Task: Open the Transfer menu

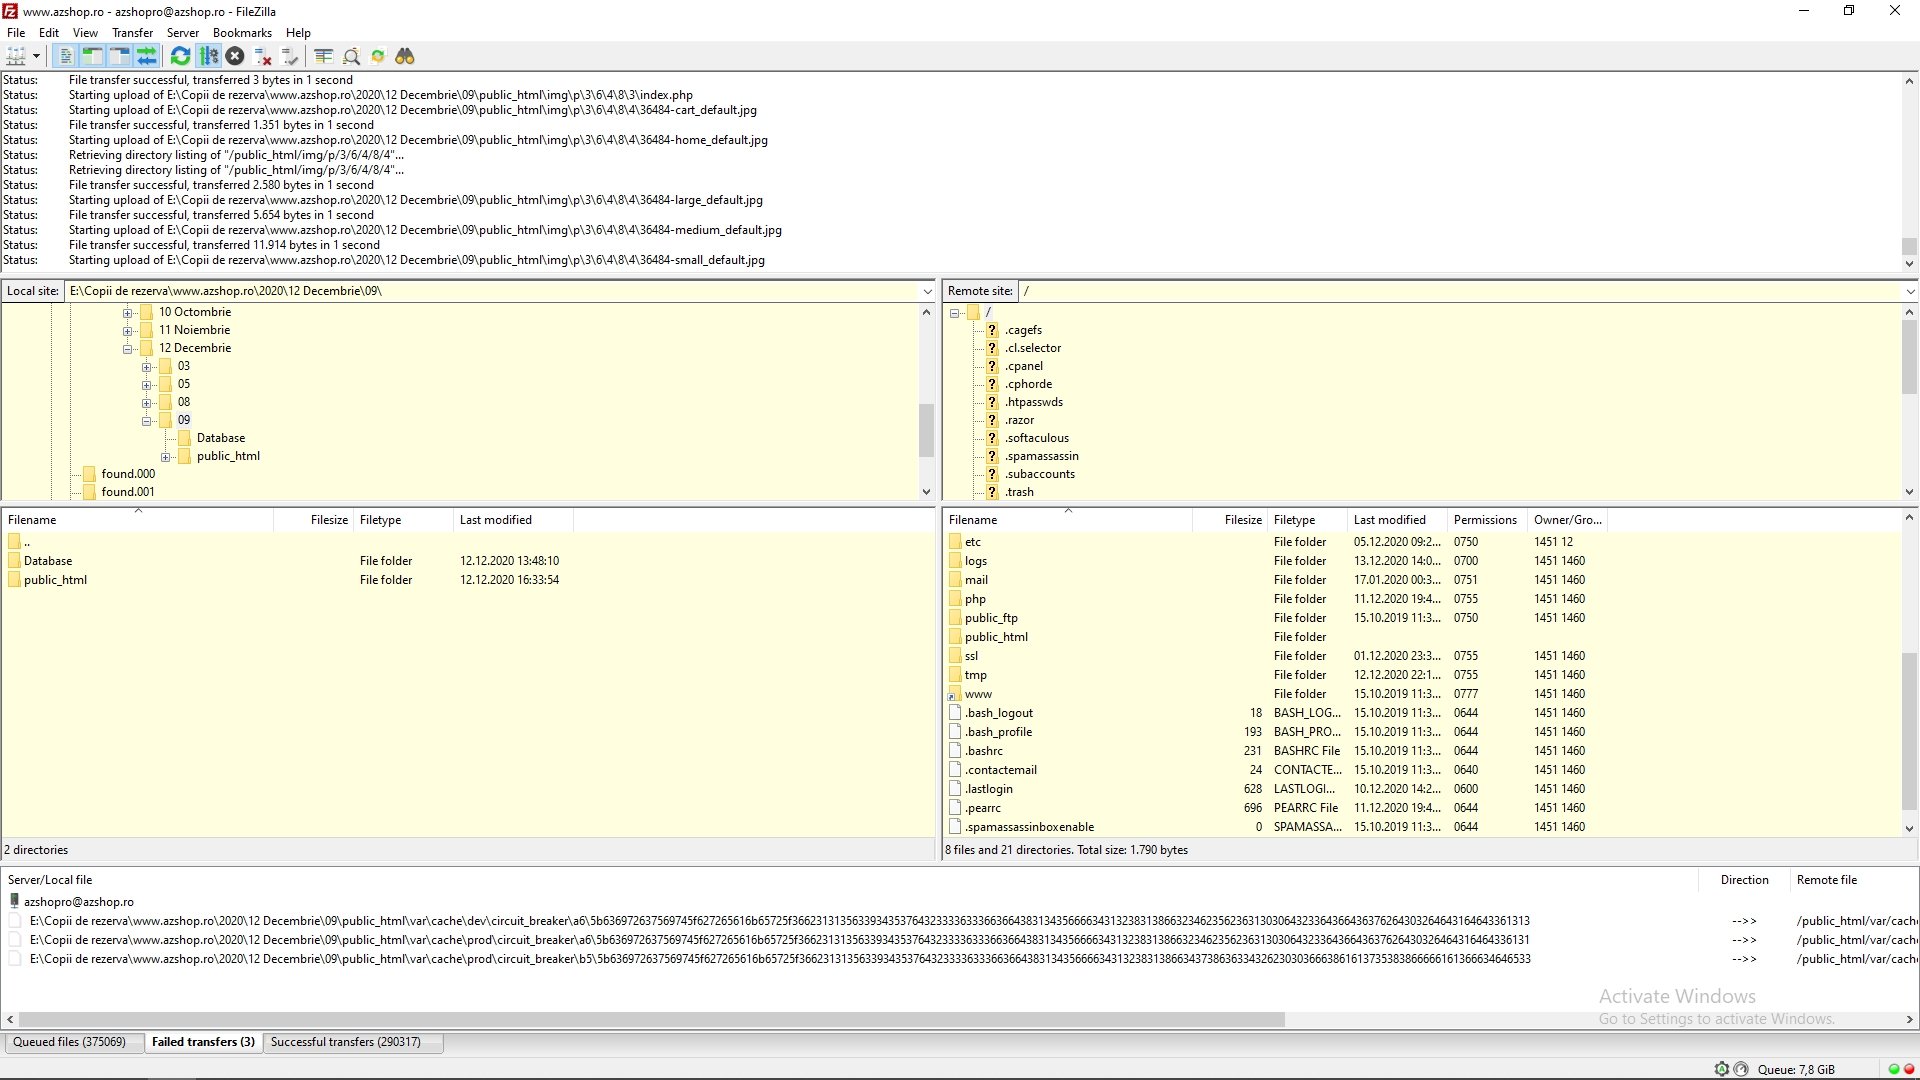Action: [132, 33]
